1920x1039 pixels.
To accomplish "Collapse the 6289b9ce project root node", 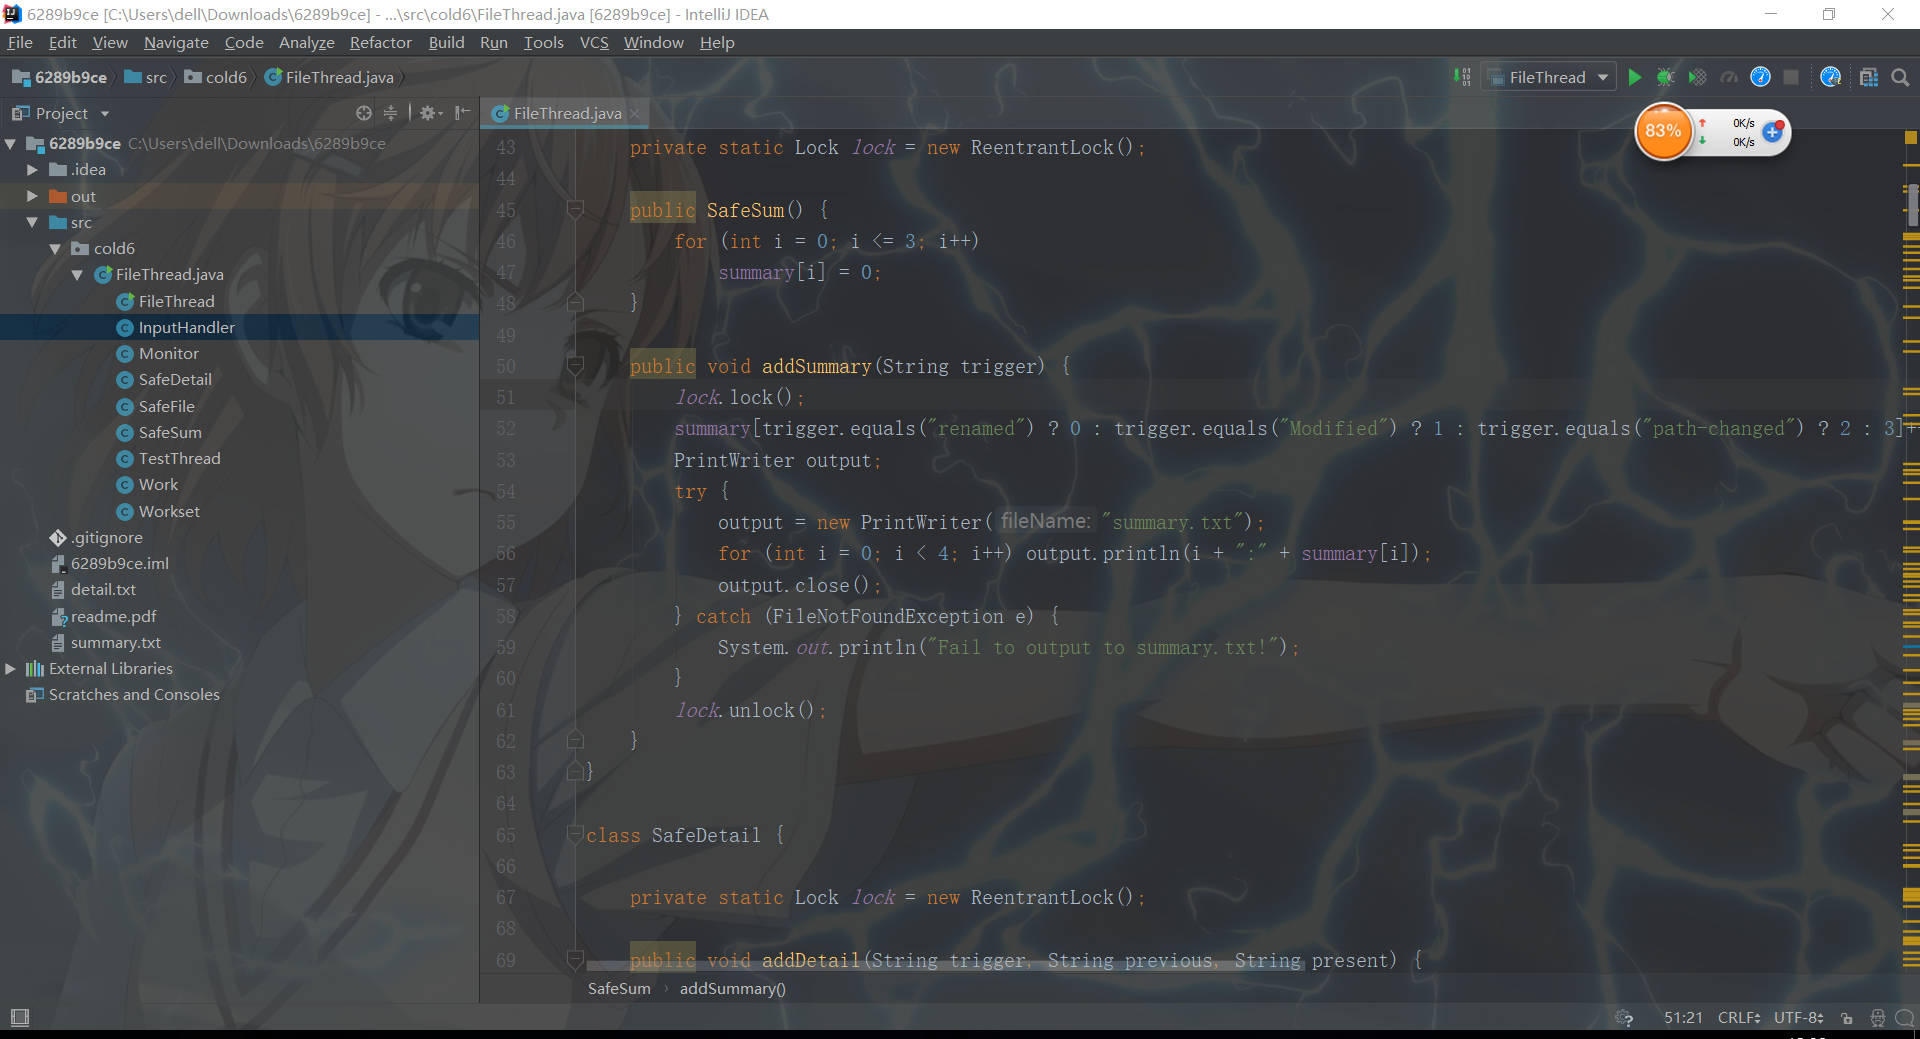I will [11, 144].
